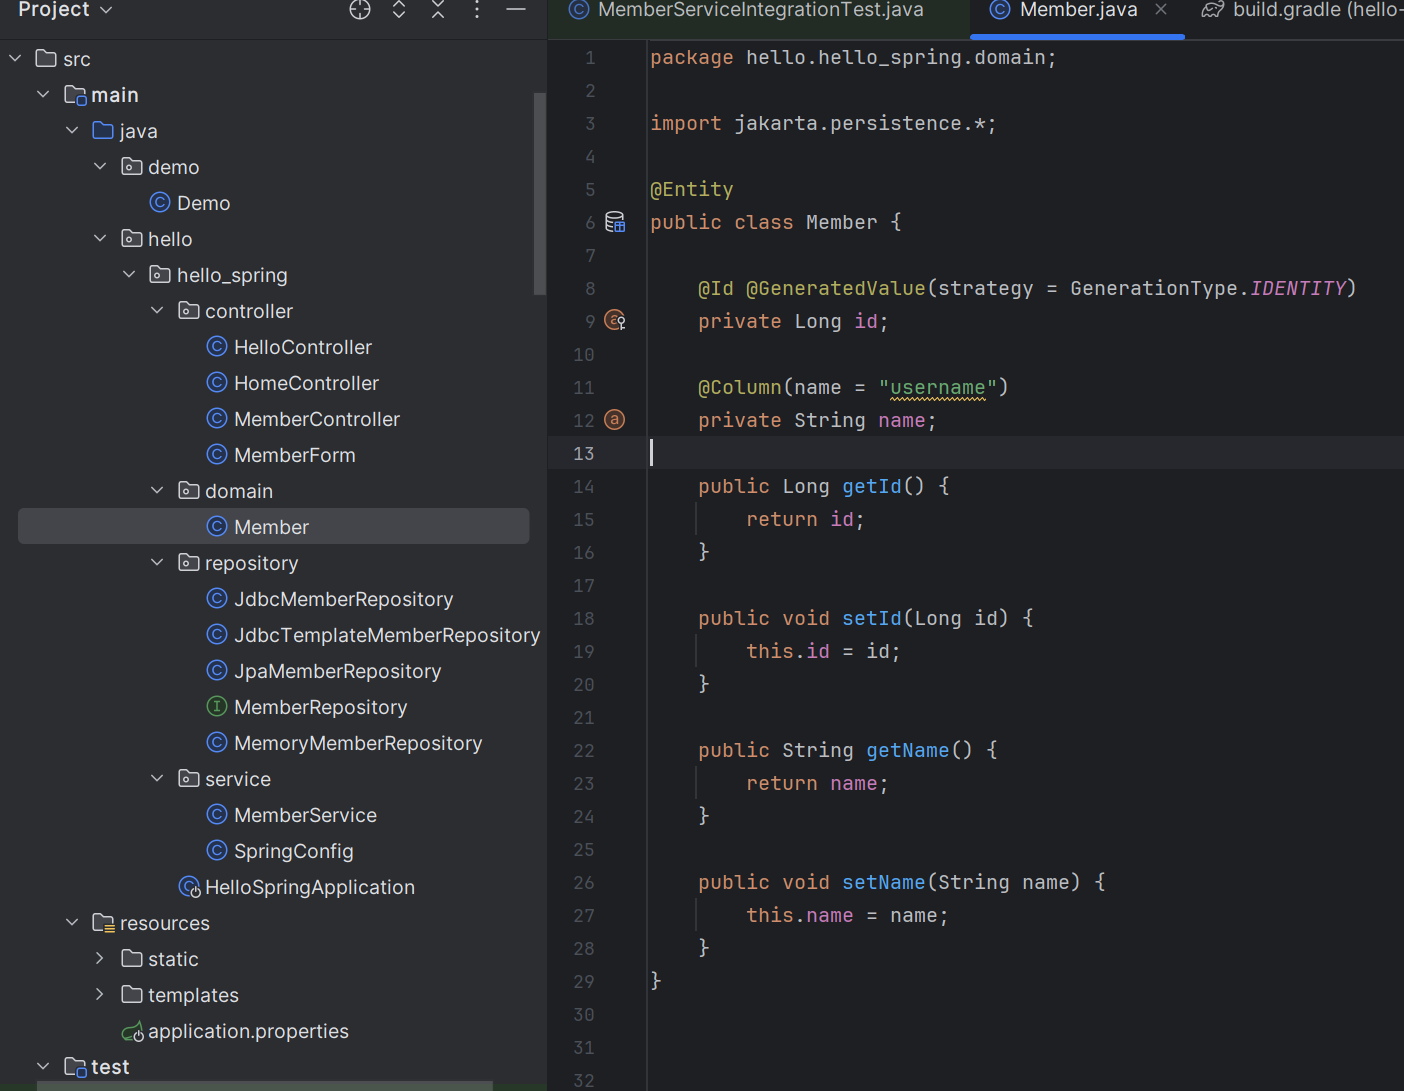Image resolution: width=1404 pixels, height=1091 pixels.
Task: Click the static folder icon
Action: 132,958
